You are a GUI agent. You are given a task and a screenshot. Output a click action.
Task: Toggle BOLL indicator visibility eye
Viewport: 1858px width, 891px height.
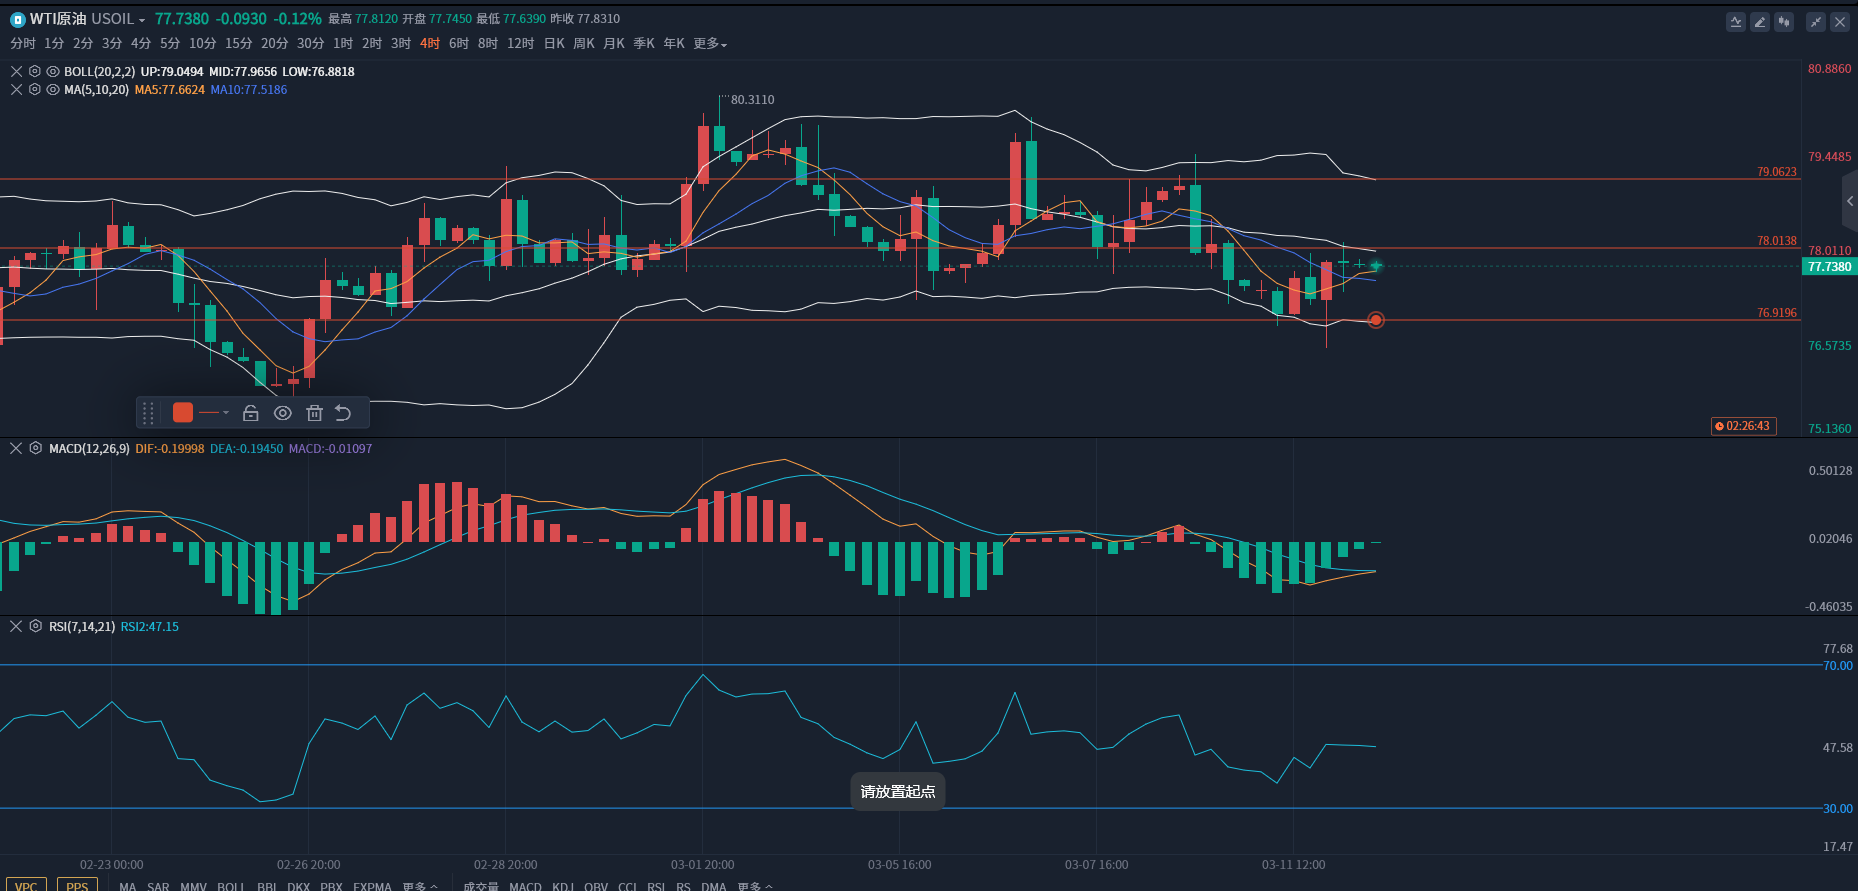pyautogui.click(x=53, y=72)
